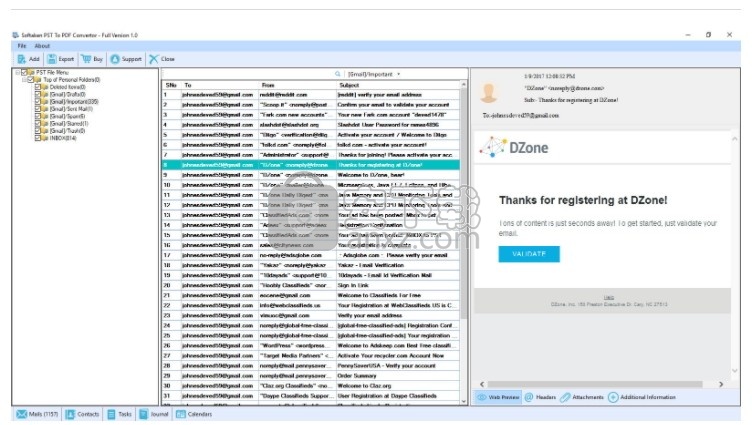Uncheck the [Gmail]/Sent Mail checkbox
This screenshot has width=752, height=425.
(x=37, y=109)
